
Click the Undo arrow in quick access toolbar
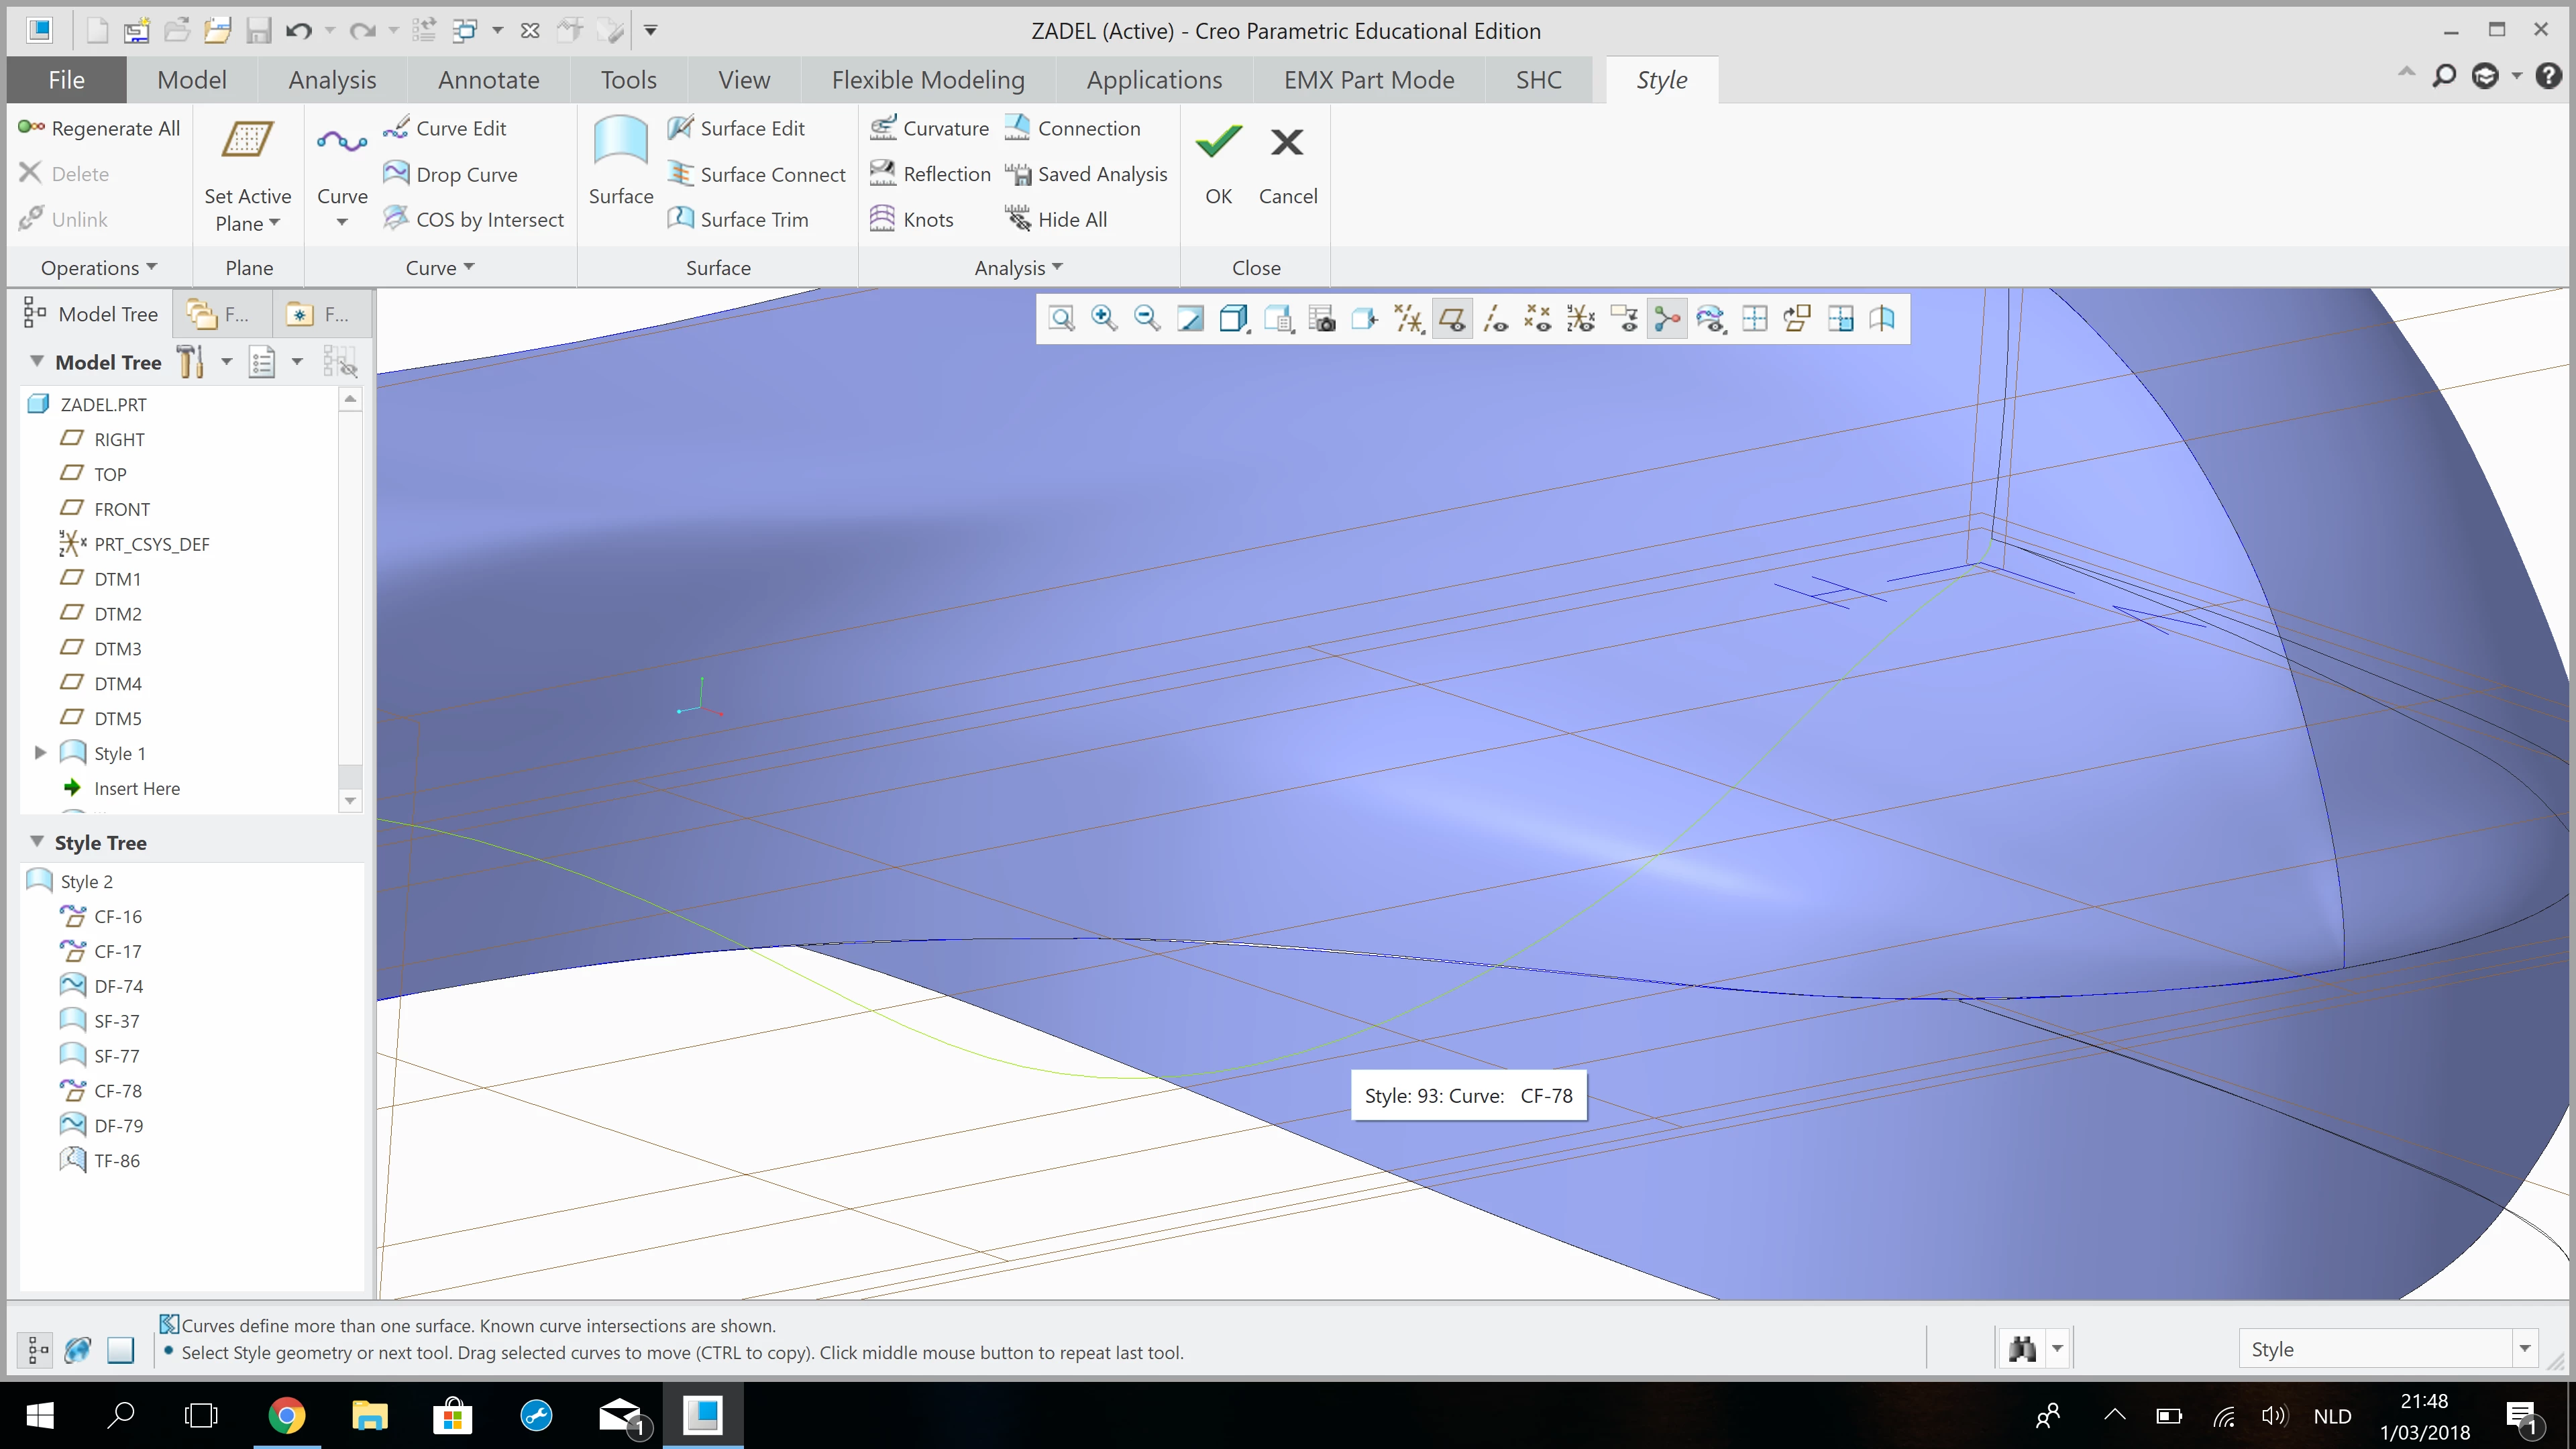click(298, 30)
